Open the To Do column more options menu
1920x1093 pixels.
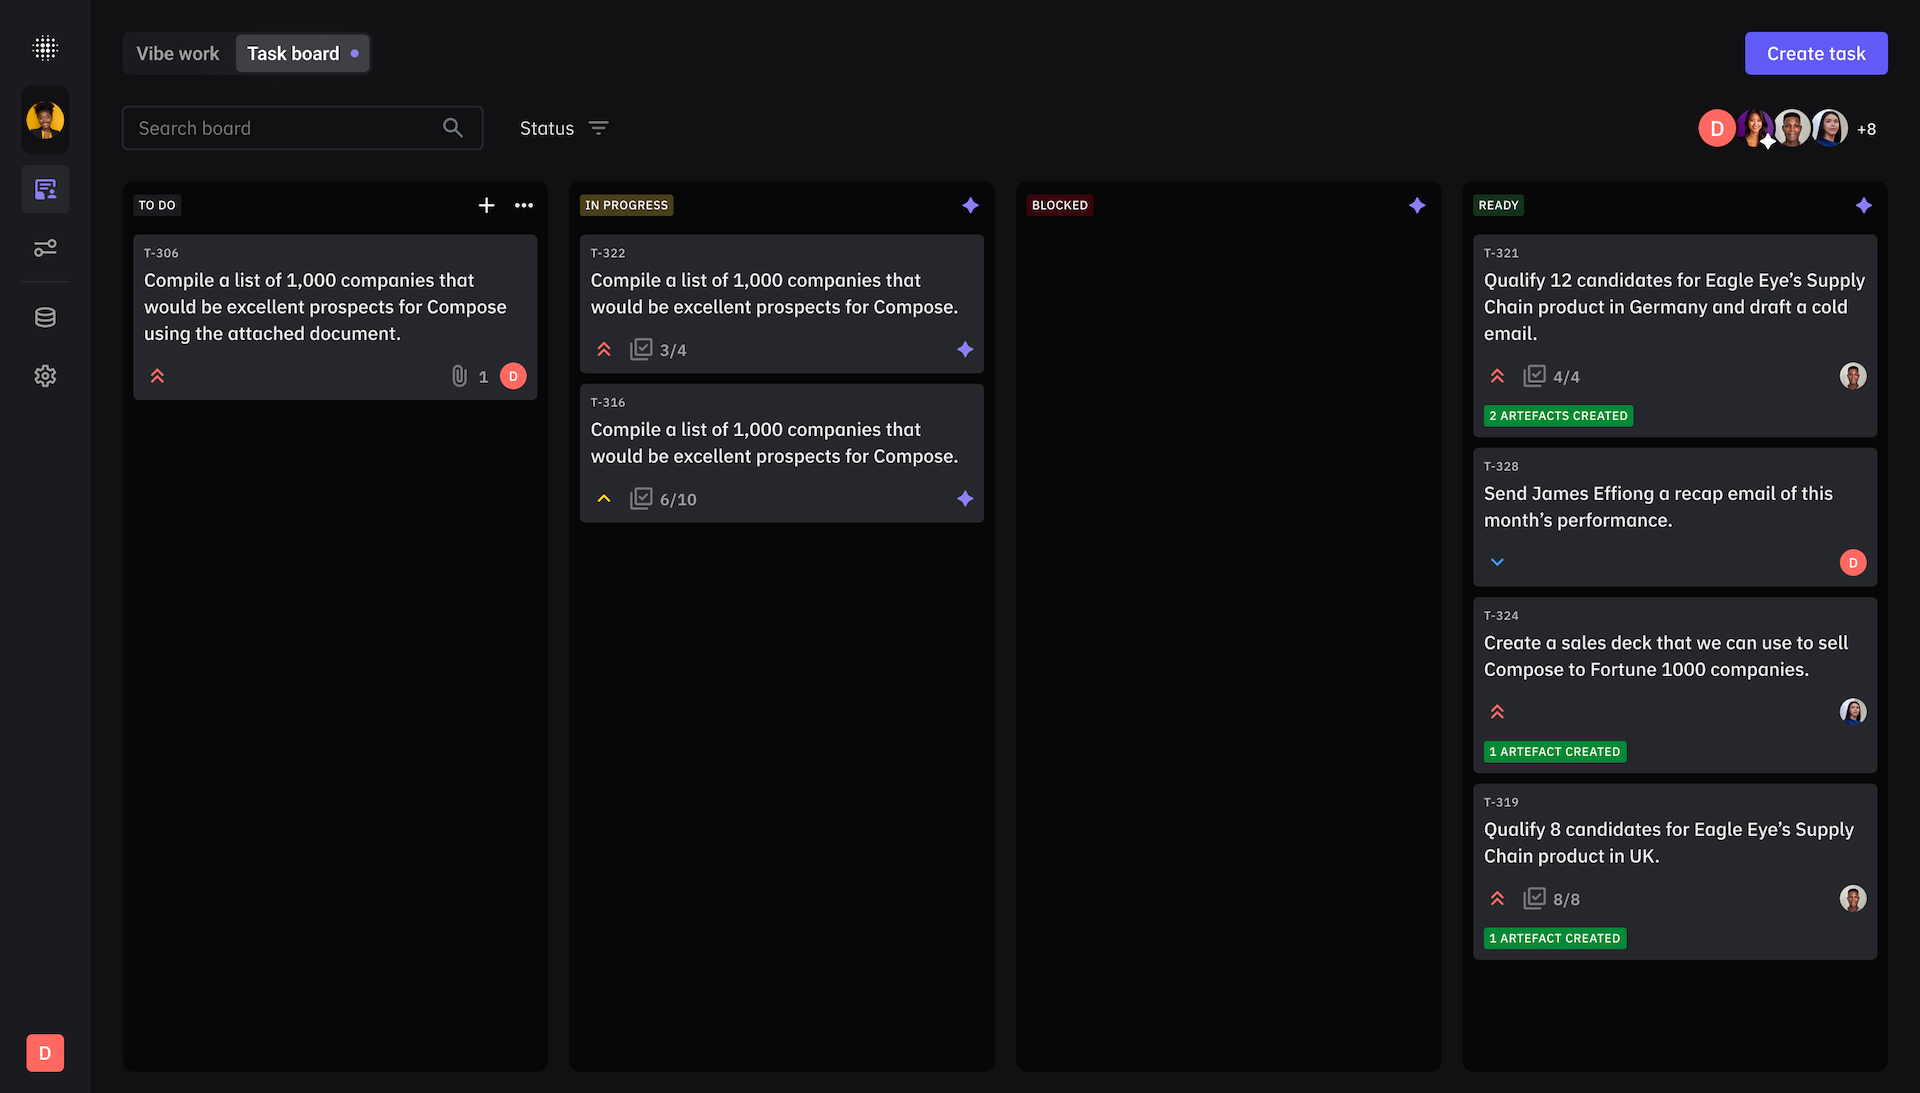524,205
